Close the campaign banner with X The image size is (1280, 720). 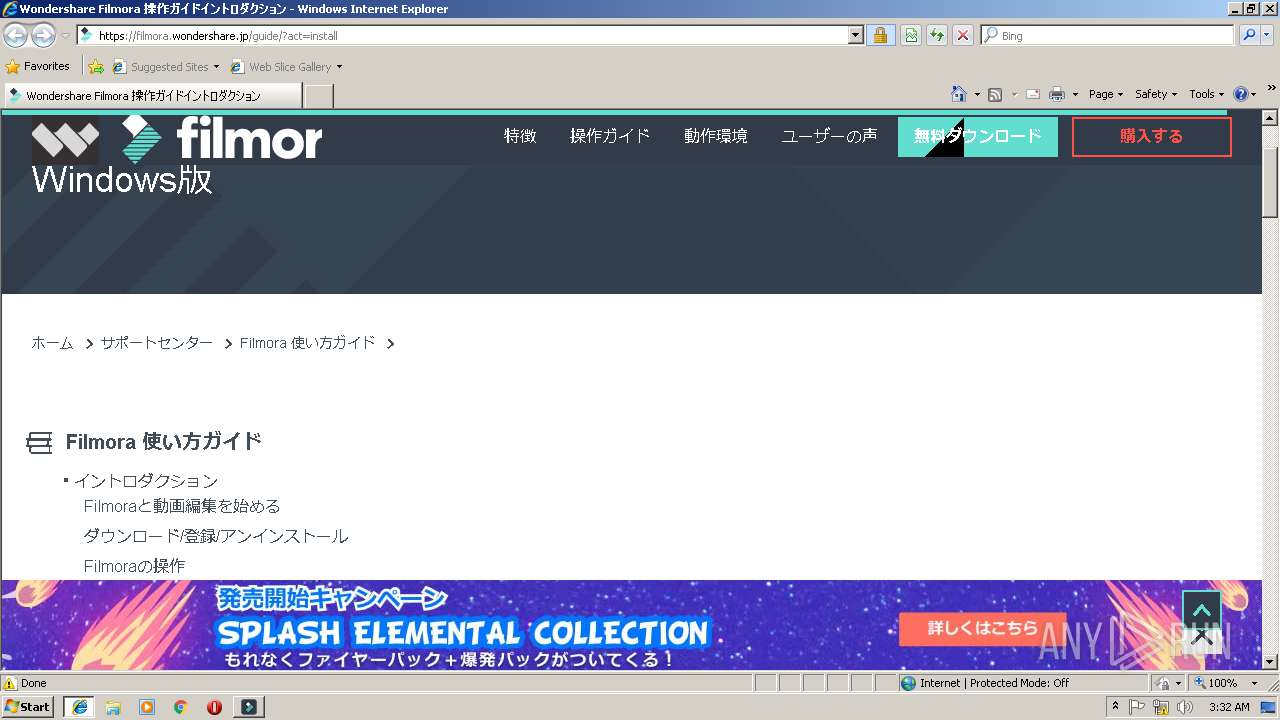pyautogui.click(x=1202, y=637)
